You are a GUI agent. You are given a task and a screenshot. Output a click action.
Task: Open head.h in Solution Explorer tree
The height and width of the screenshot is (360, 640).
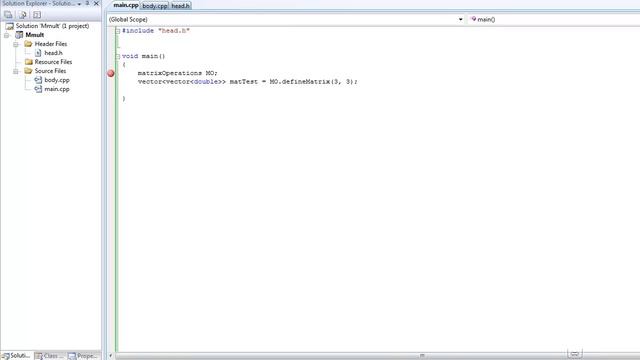[x=53, y=53]
